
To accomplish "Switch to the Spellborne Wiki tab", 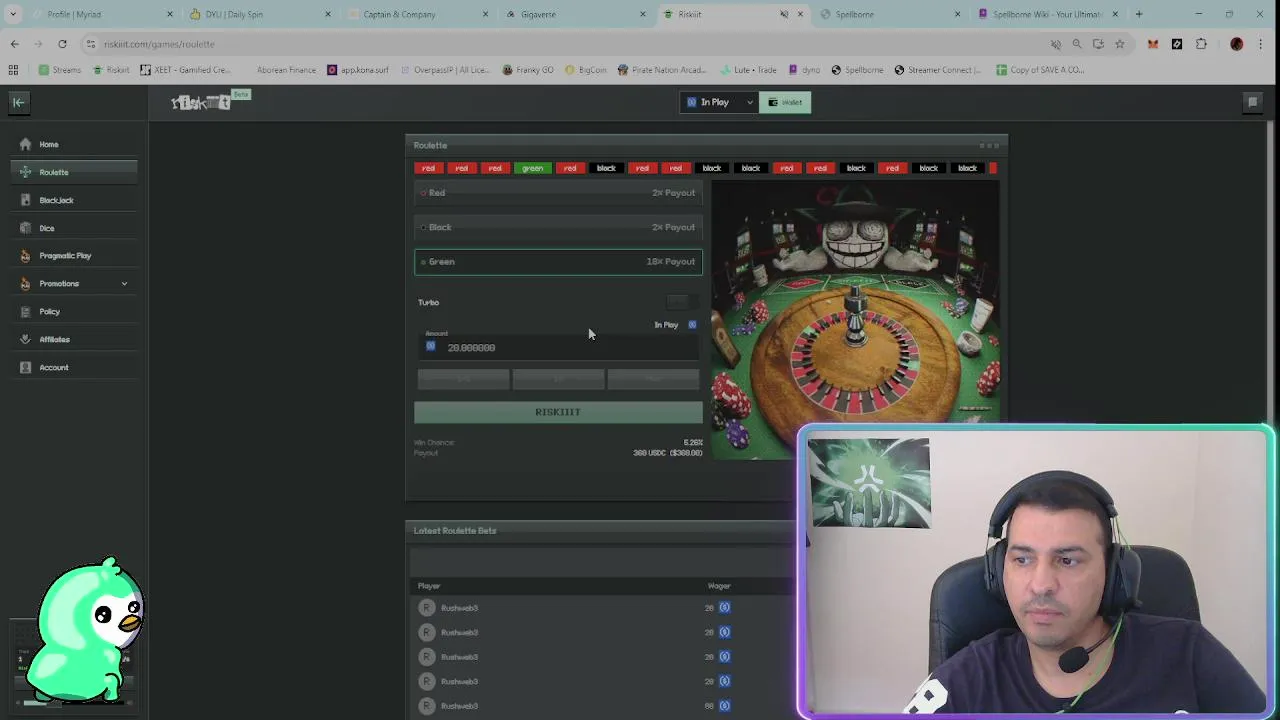I will pos(1047,14).
